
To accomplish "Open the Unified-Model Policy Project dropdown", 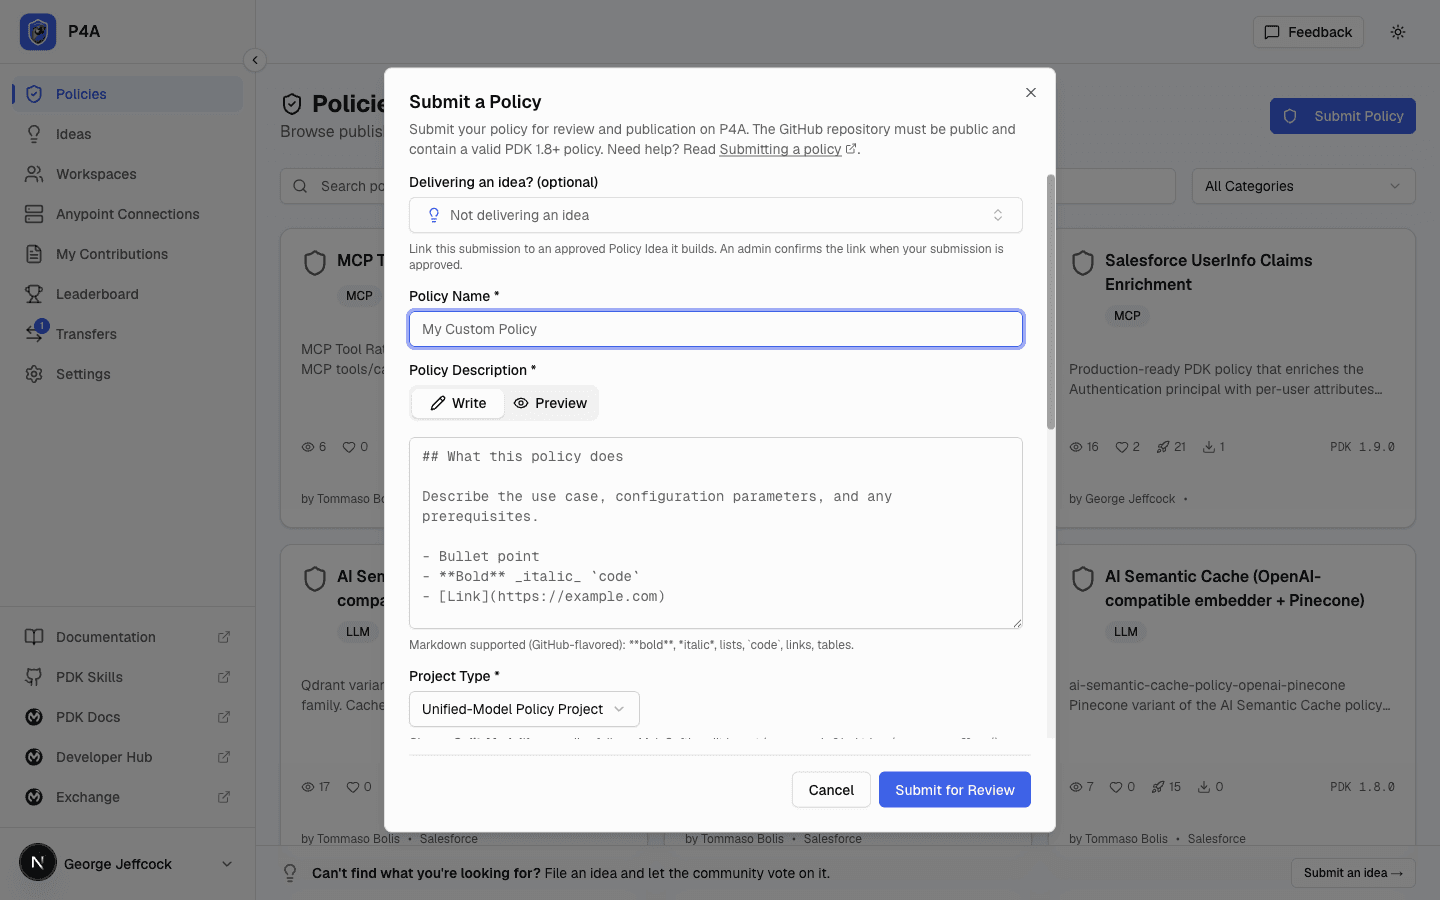I will pyautogui.click(x=524, y=709).
